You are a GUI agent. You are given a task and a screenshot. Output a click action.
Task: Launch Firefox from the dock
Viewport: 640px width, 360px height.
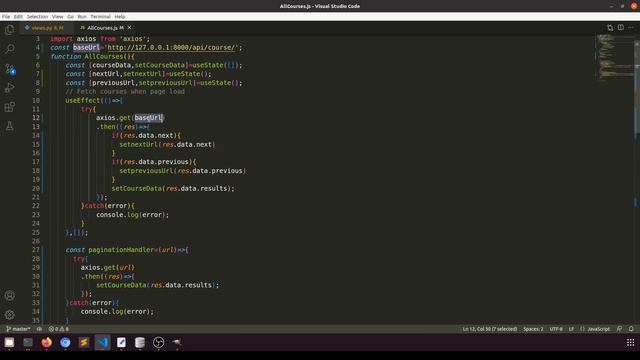tap(47, 342)
